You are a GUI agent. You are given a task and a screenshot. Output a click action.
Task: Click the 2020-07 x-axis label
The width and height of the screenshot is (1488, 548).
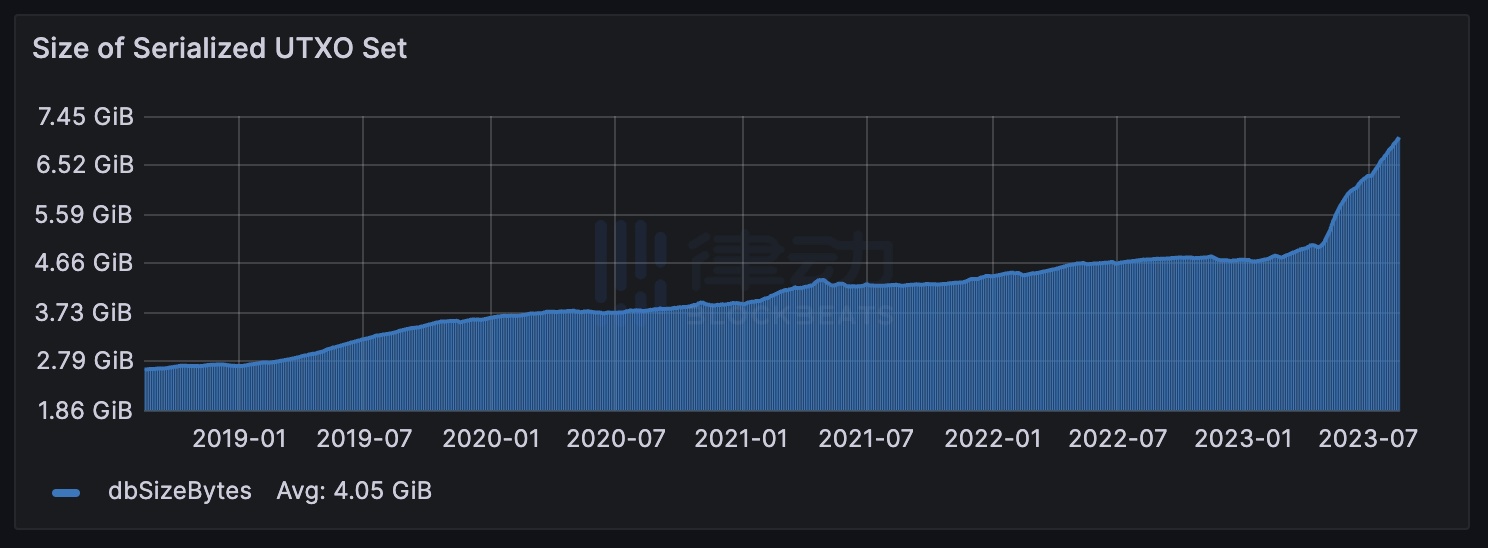point(616,438)
